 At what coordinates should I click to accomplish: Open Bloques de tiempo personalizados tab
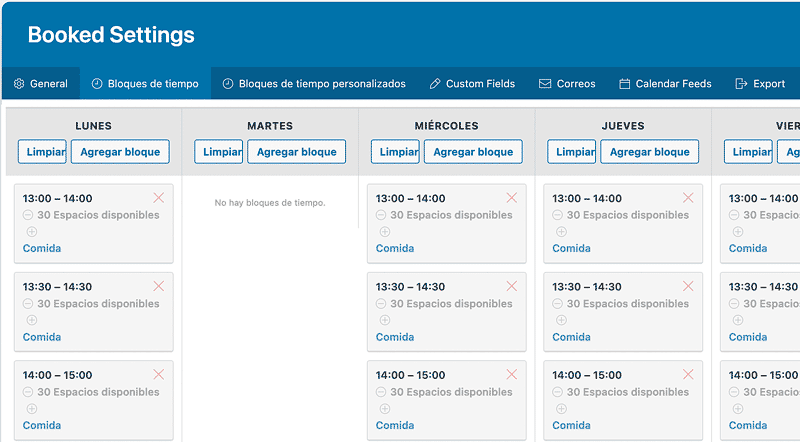point(315,84)
